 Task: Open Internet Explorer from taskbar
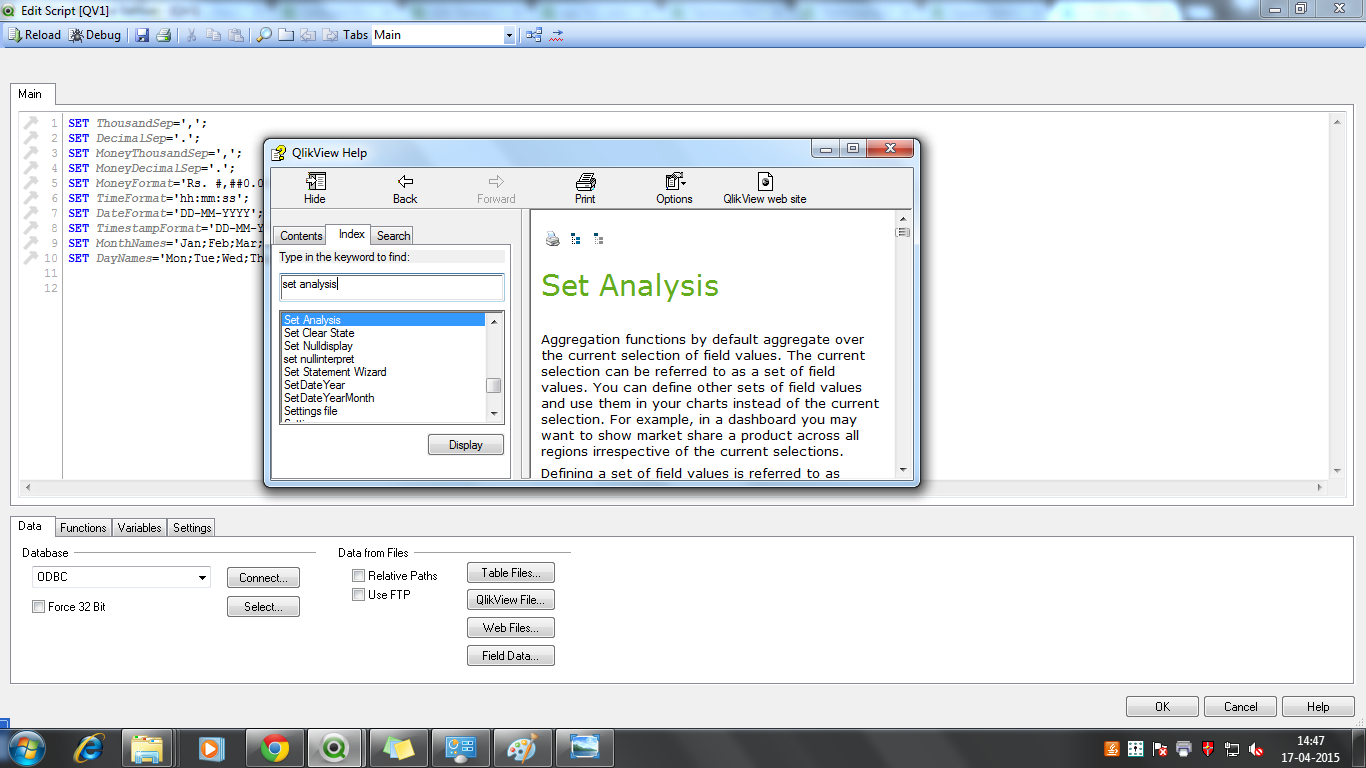point(89,748)
